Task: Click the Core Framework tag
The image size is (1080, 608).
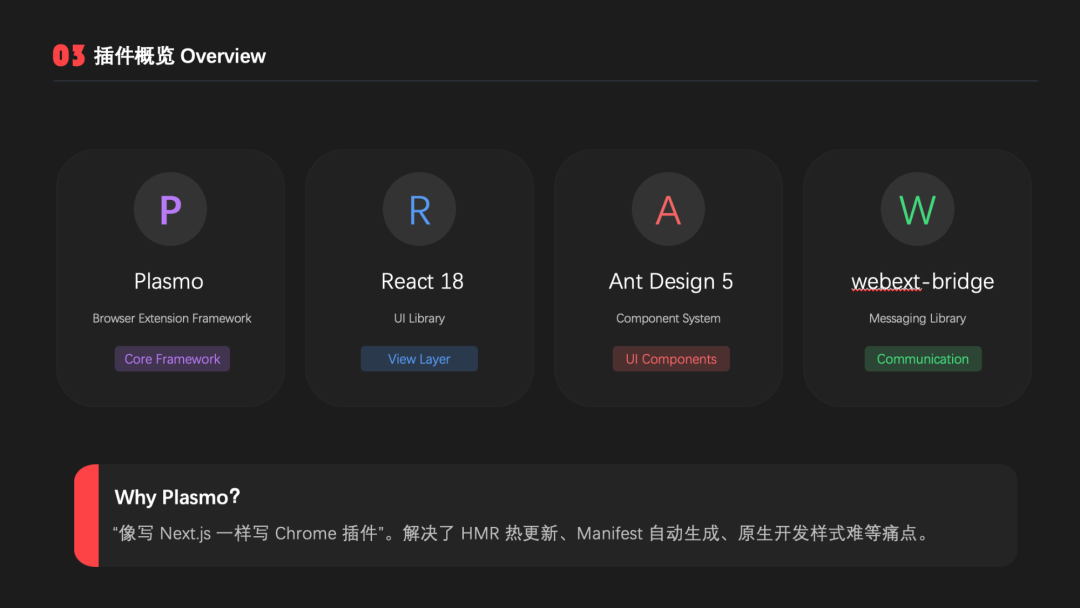Action: pos(172,359)
